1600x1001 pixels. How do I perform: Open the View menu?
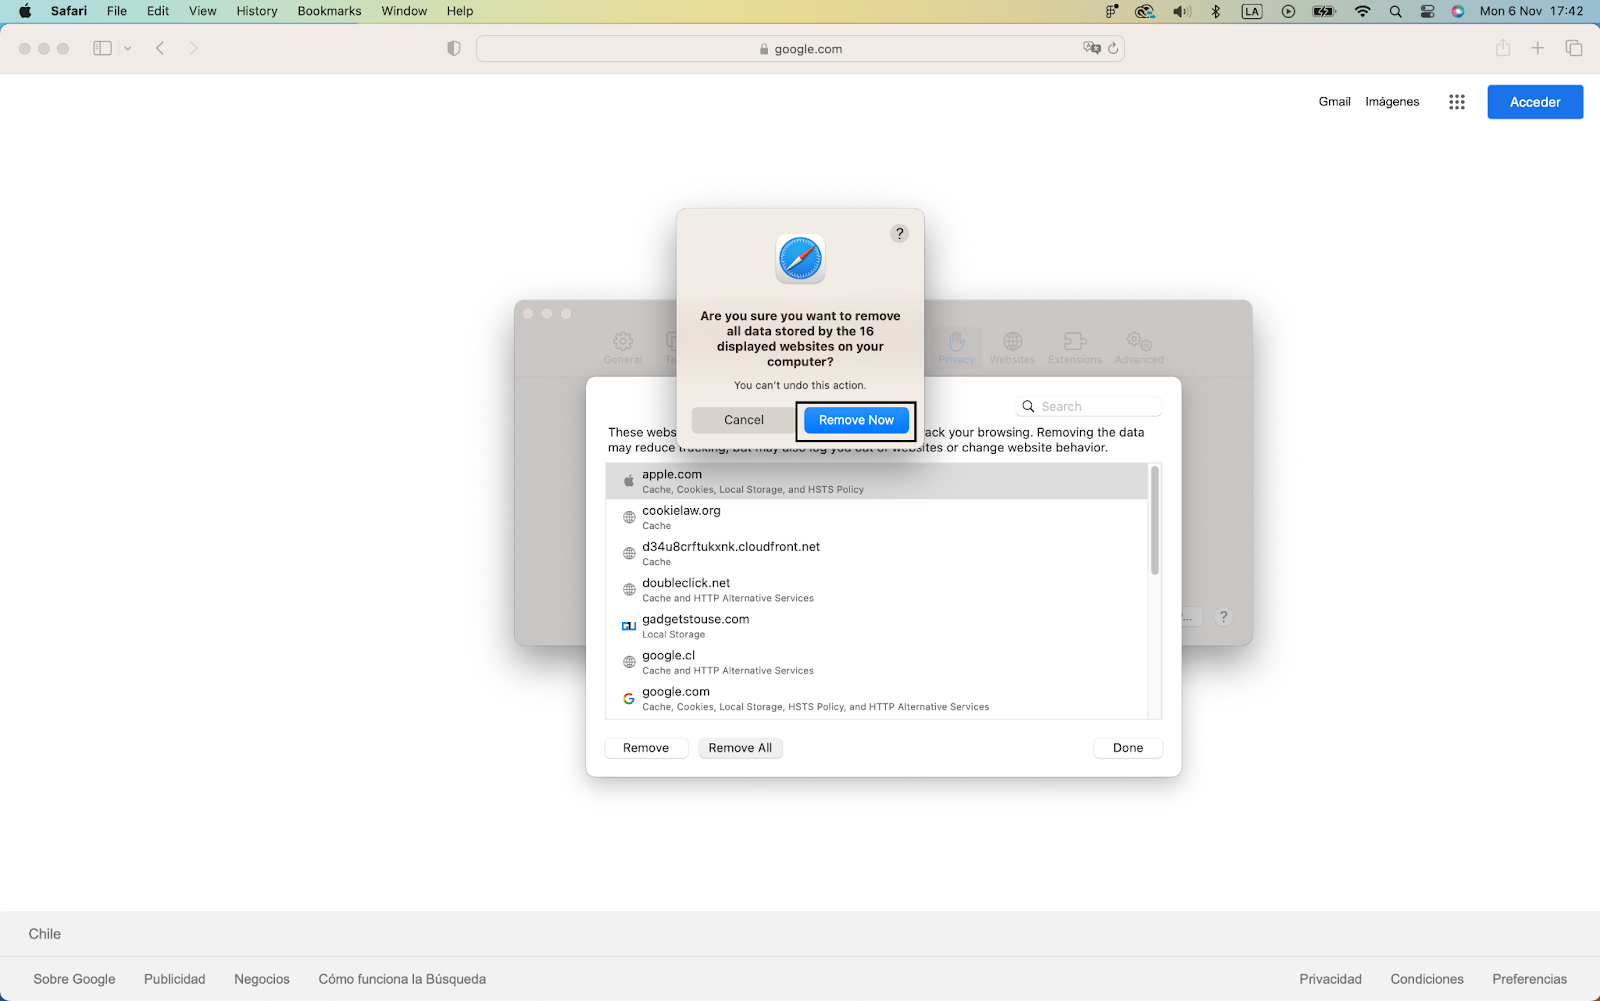point(203,11)
